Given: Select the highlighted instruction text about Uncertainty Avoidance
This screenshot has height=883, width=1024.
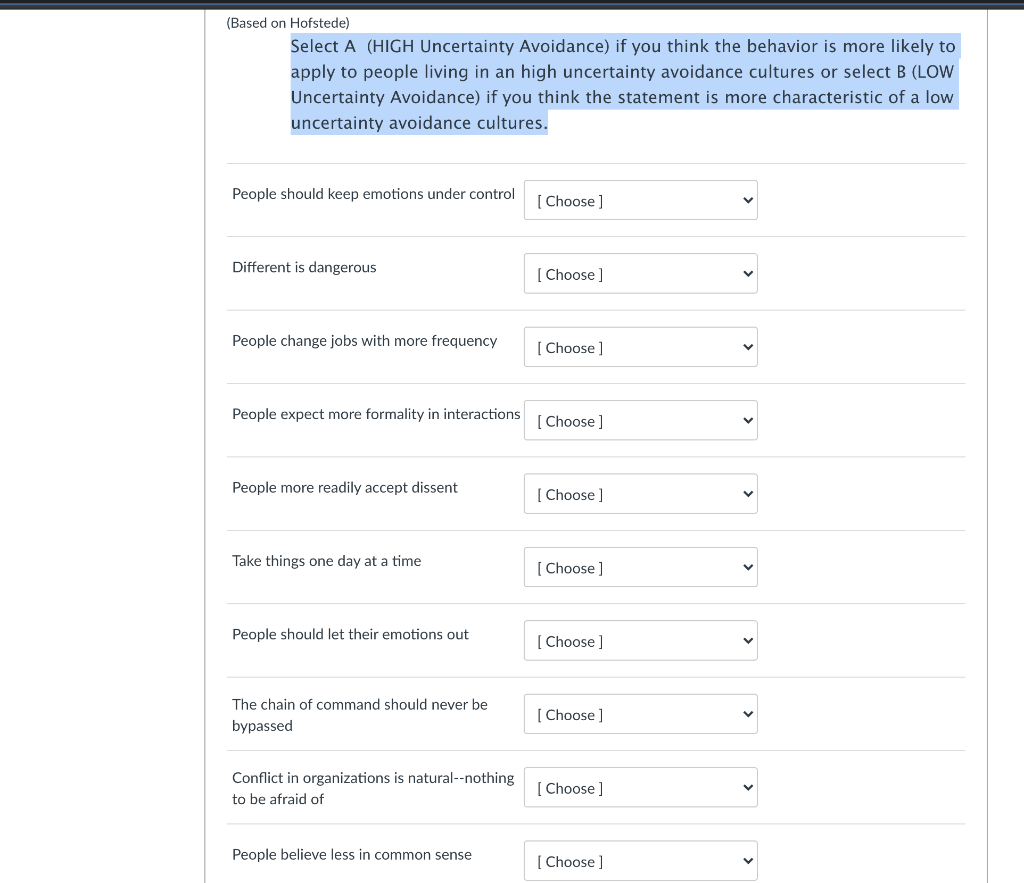Looking at the screenshot, I should 624,84.
